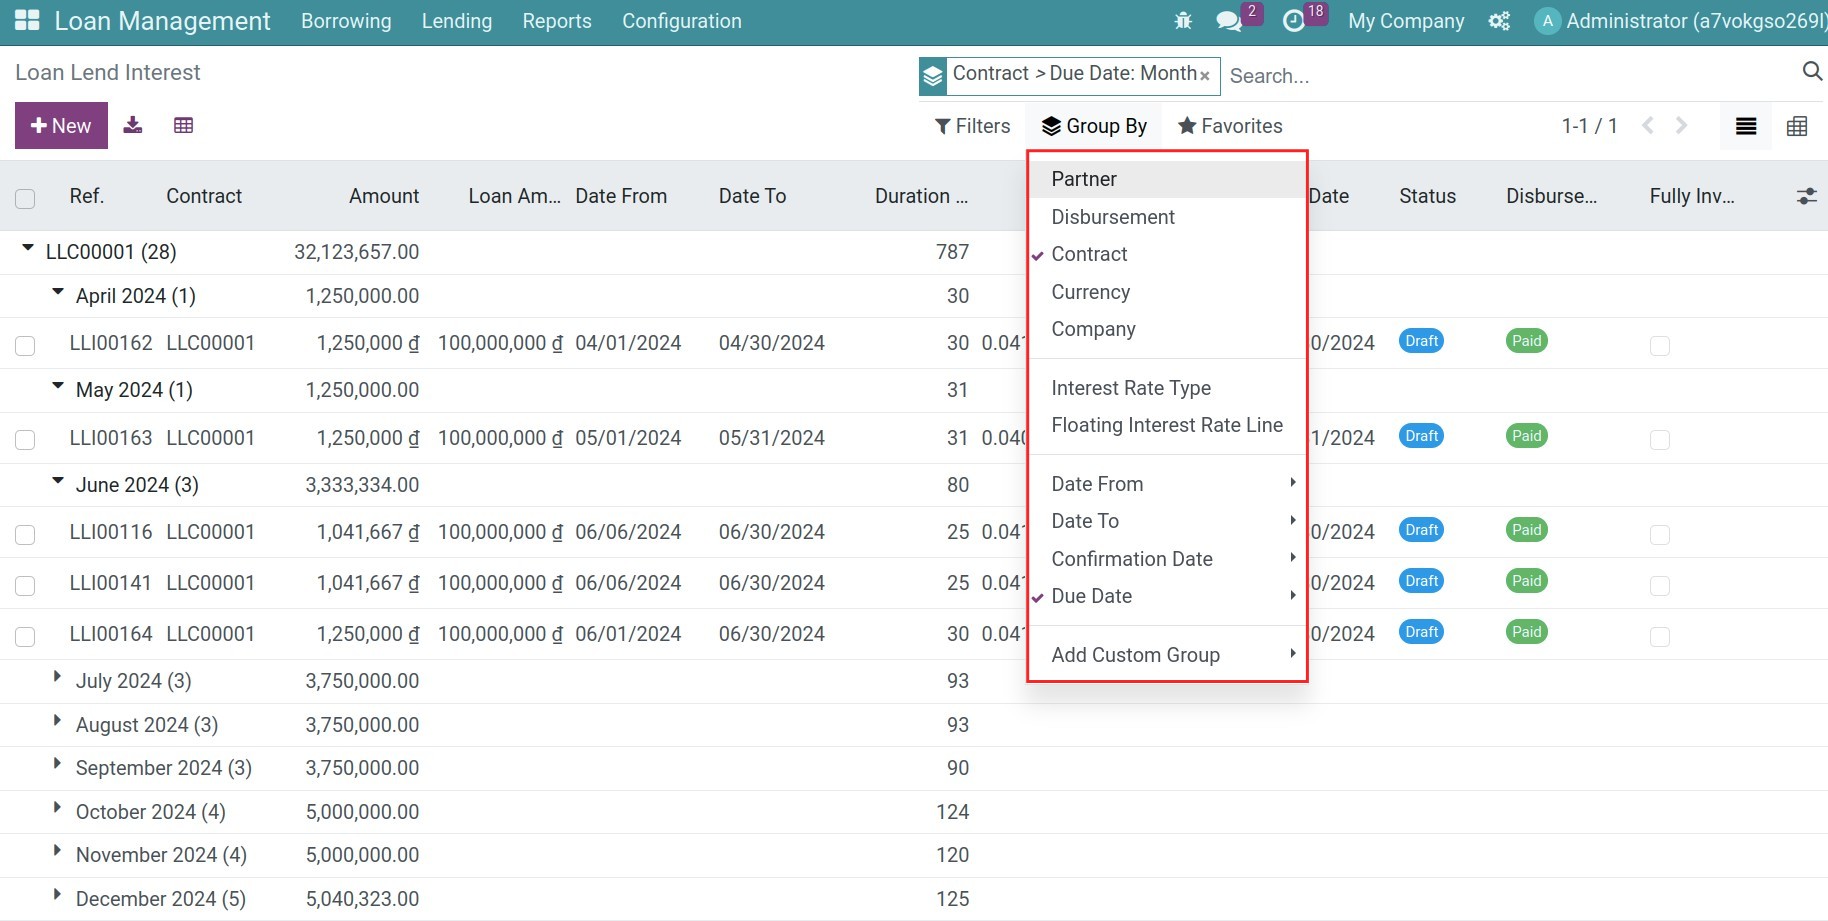Expand the October 2024 group

(x=58, y=809)
